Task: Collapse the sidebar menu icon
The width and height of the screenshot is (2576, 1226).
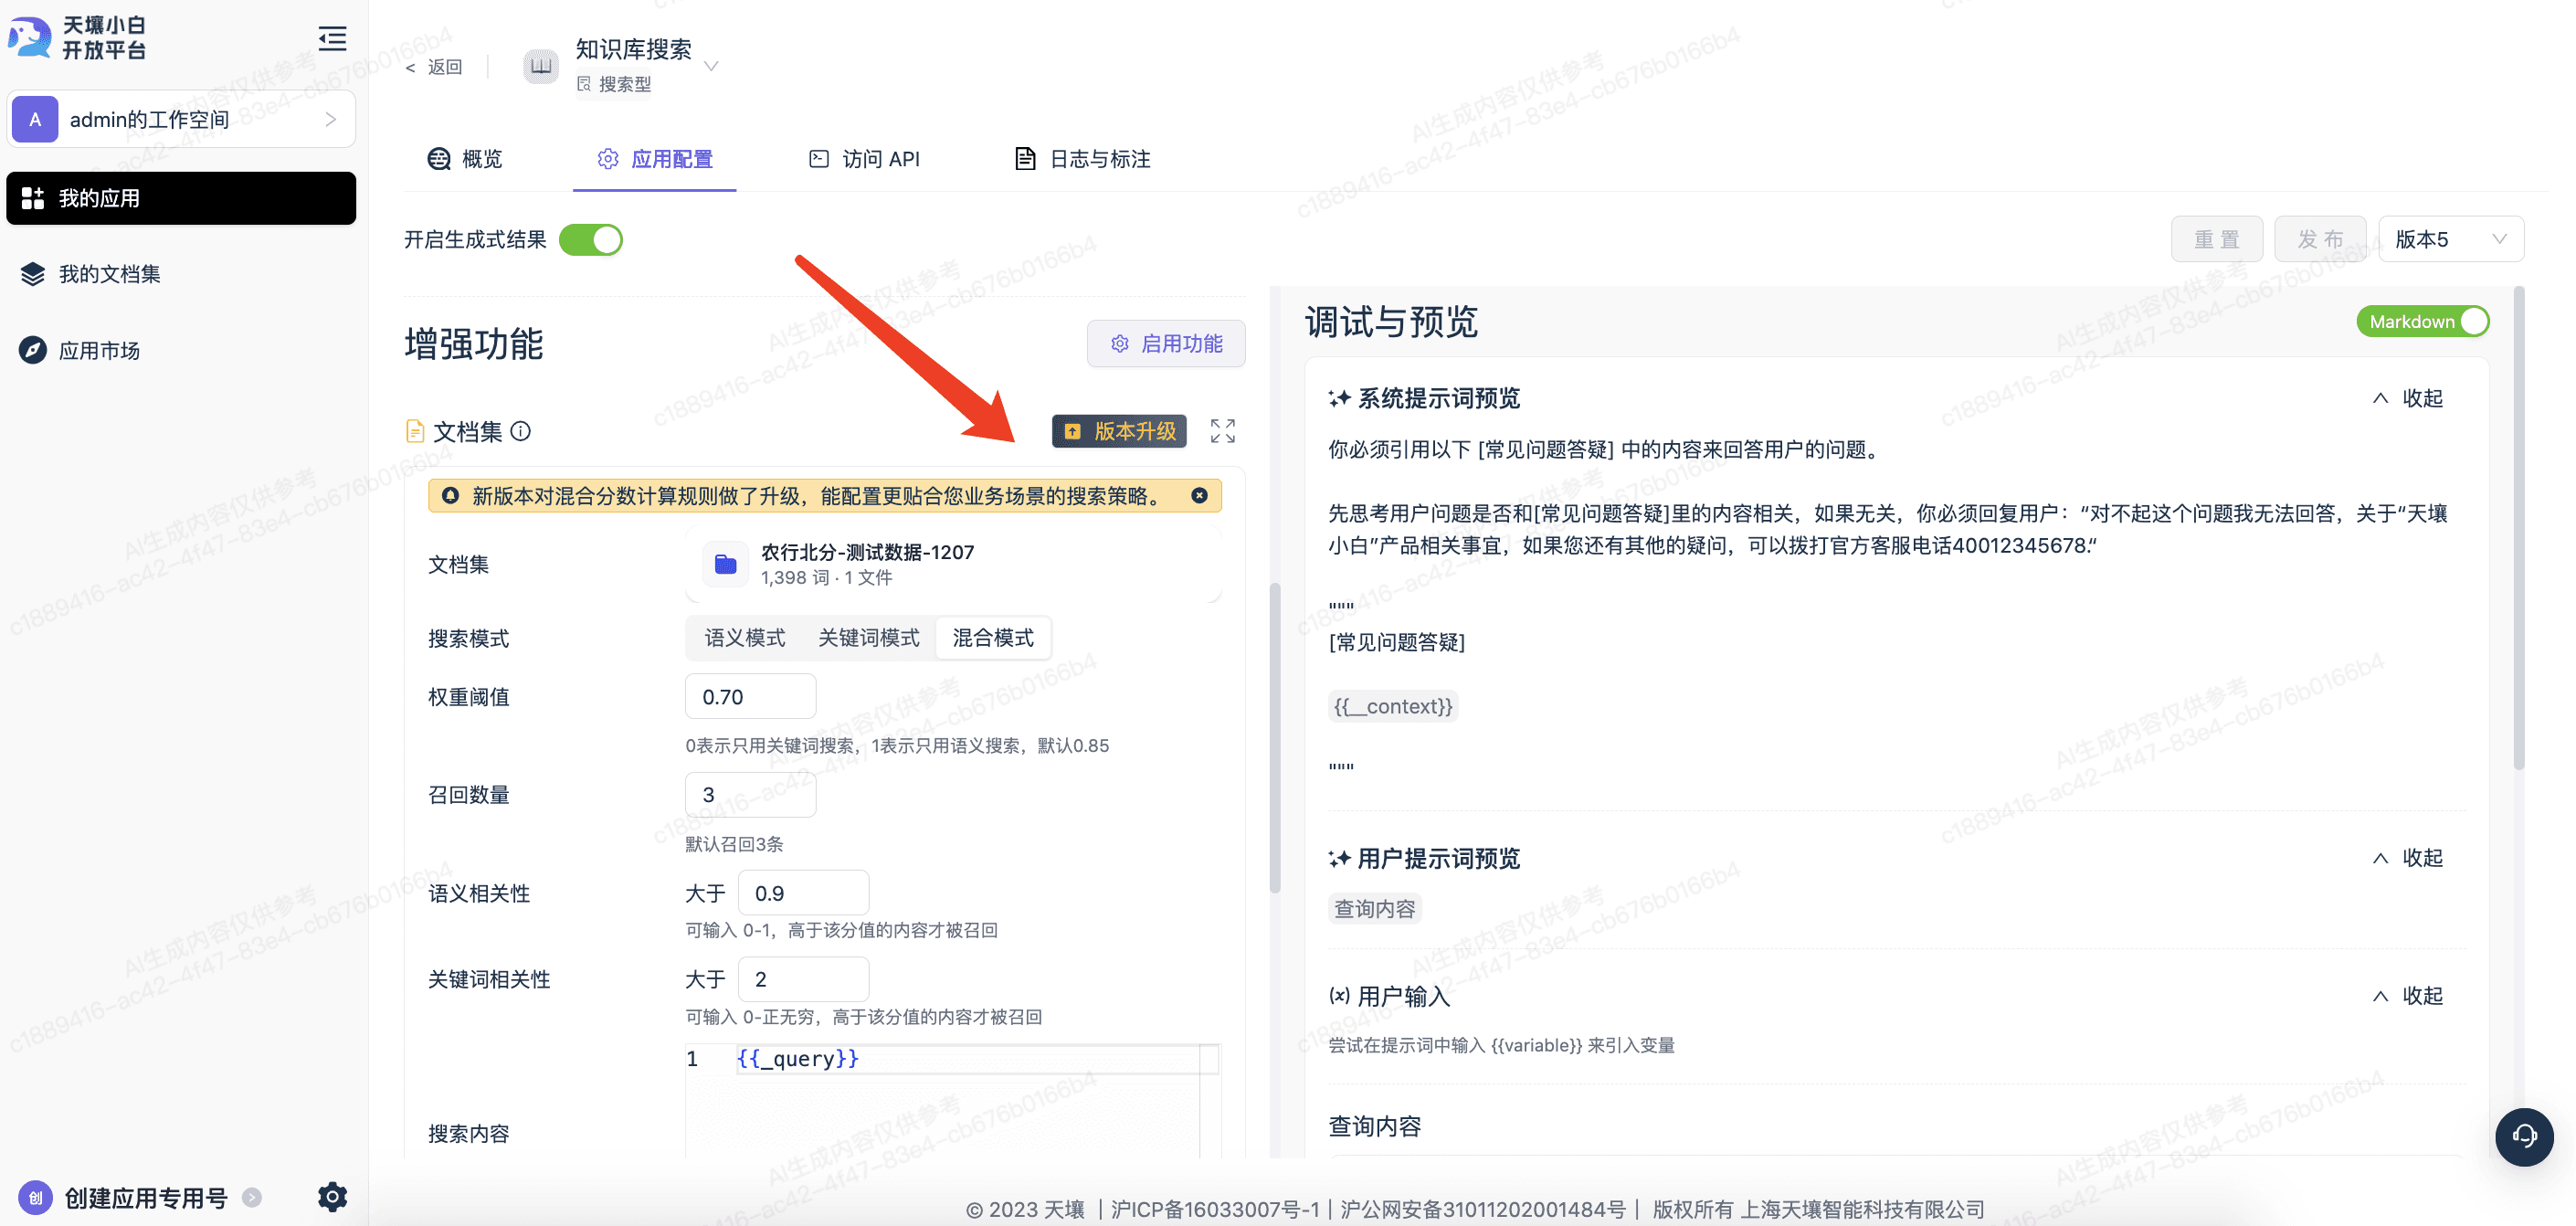Action: [332, 38]
